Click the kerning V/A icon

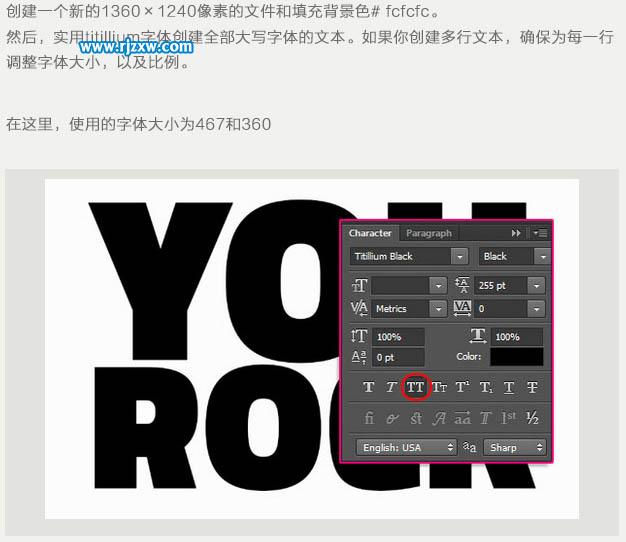(x=359, y=309)
